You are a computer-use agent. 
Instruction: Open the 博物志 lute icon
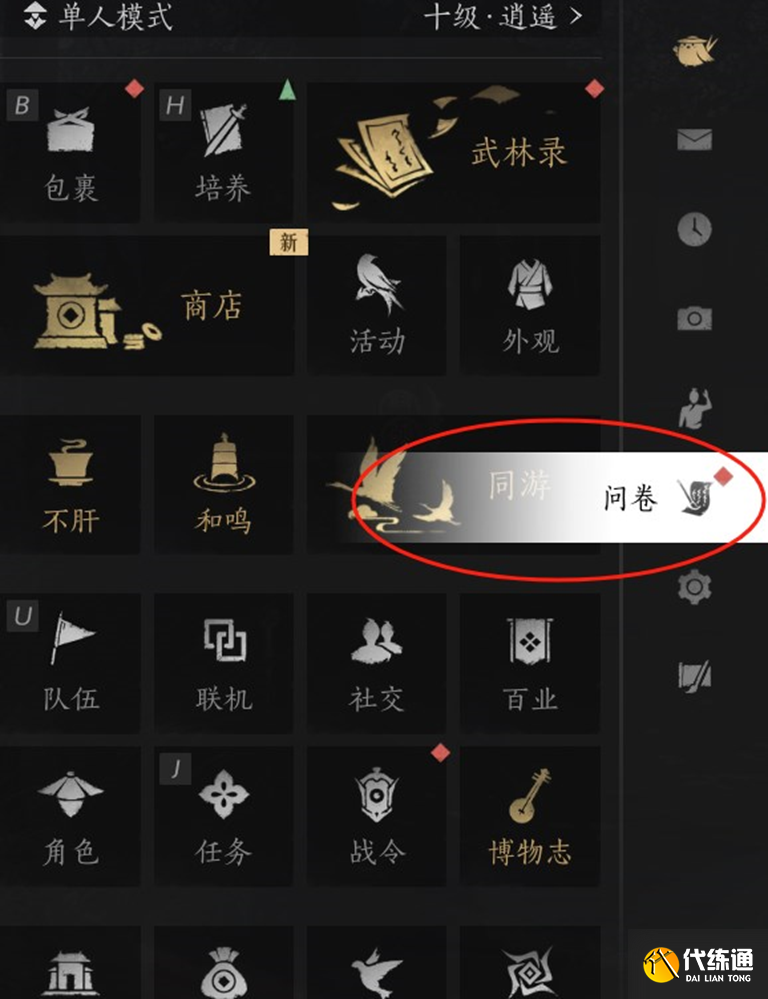pos(530,816)
